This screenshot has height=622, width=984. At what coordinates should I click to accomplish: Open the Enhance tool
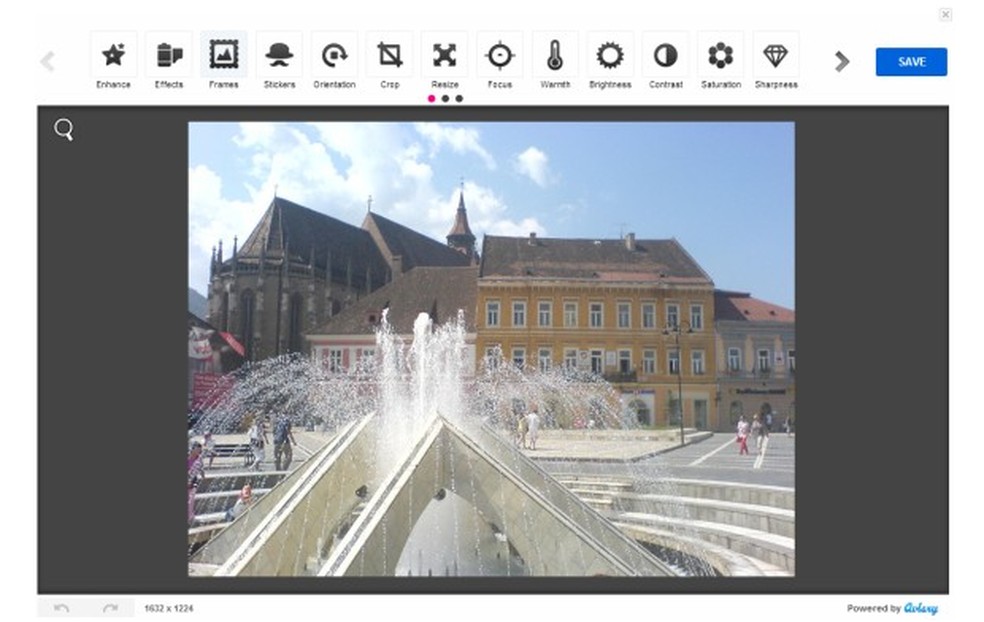[114, 61]
